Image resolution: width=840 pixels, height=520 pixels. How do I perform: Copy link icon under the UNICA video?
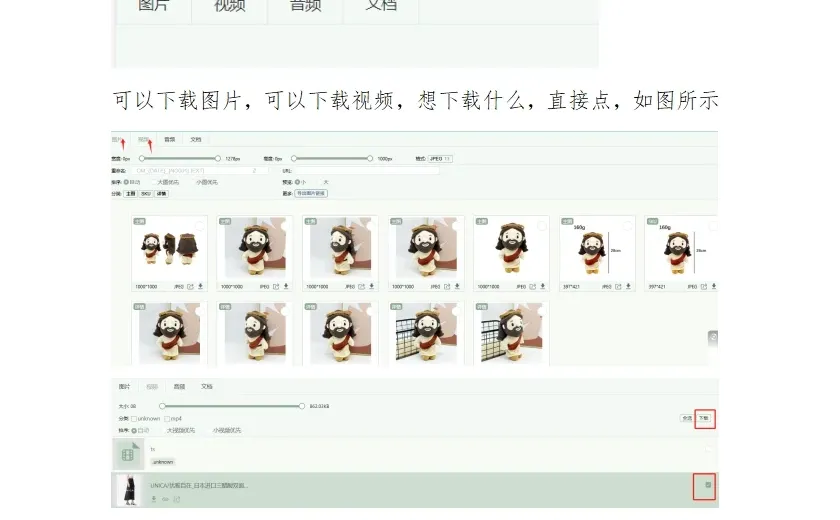(166, 499)
